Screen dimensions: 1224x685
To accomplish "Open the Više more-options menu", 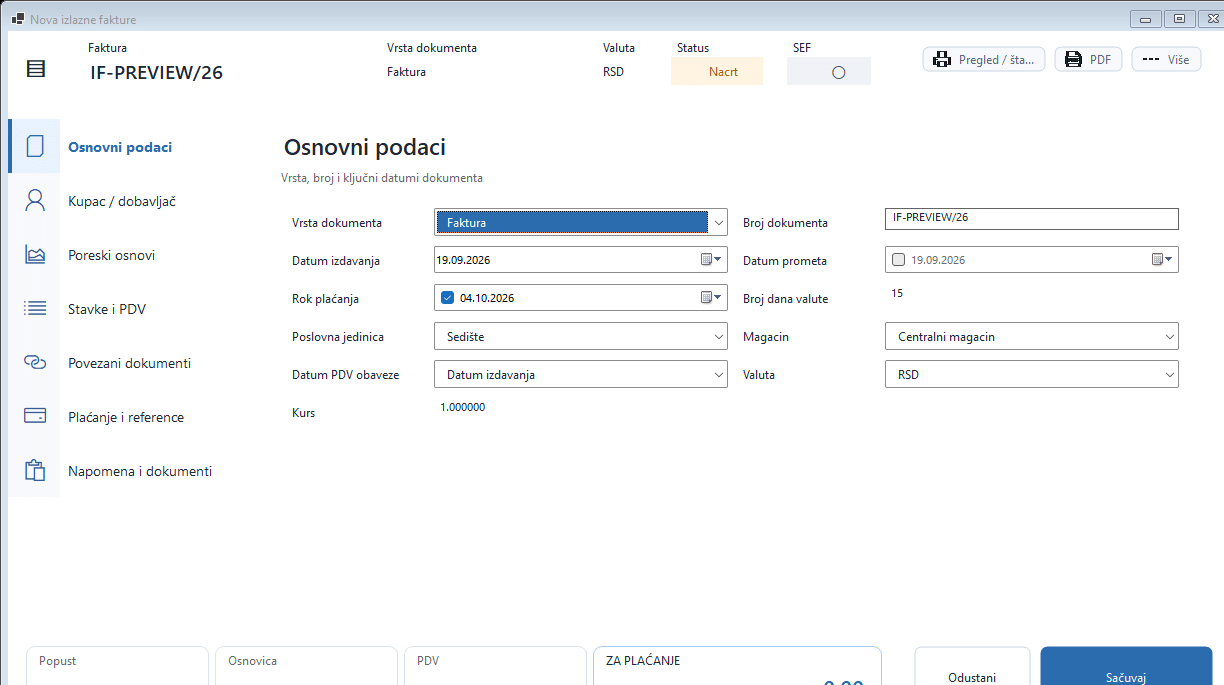I will (x=1166, y=60).
